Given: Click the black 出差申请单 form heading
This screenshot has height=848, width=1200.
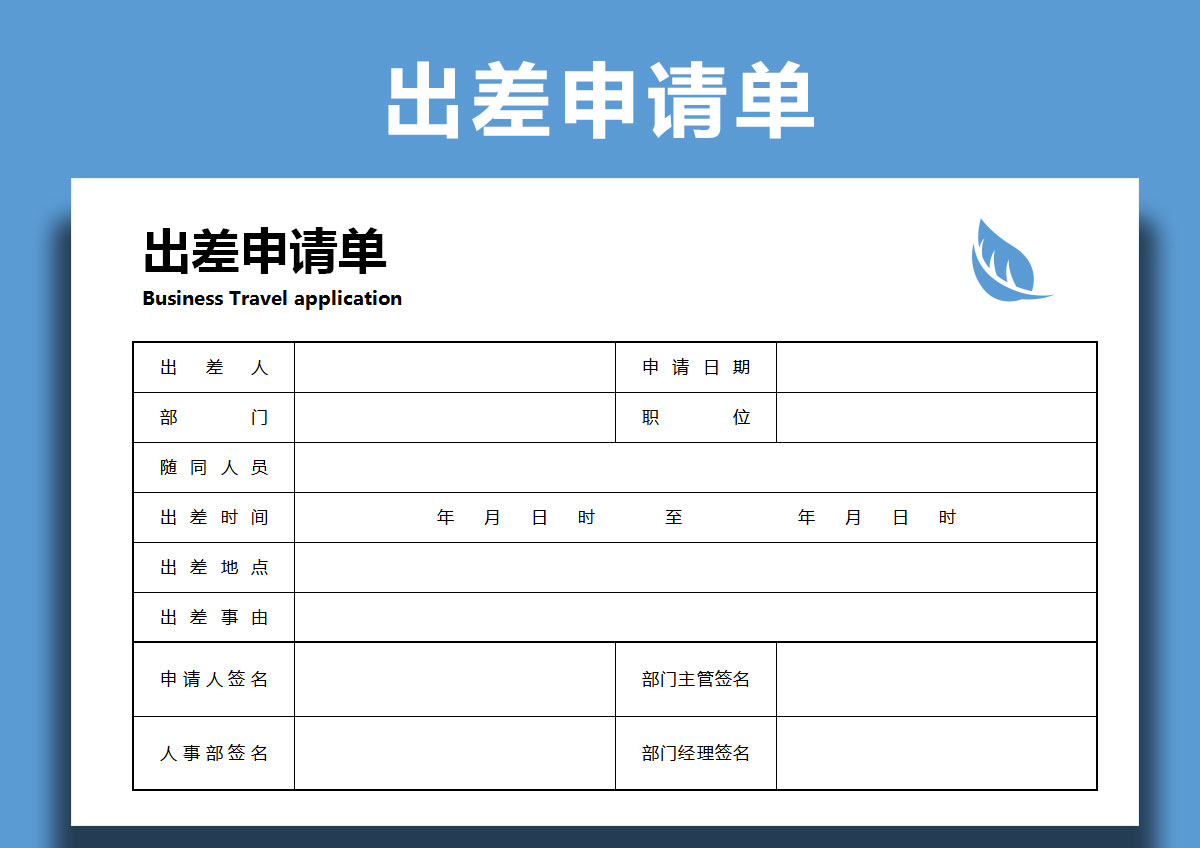Looking at the screenshot, I should [x=265, y=251].
